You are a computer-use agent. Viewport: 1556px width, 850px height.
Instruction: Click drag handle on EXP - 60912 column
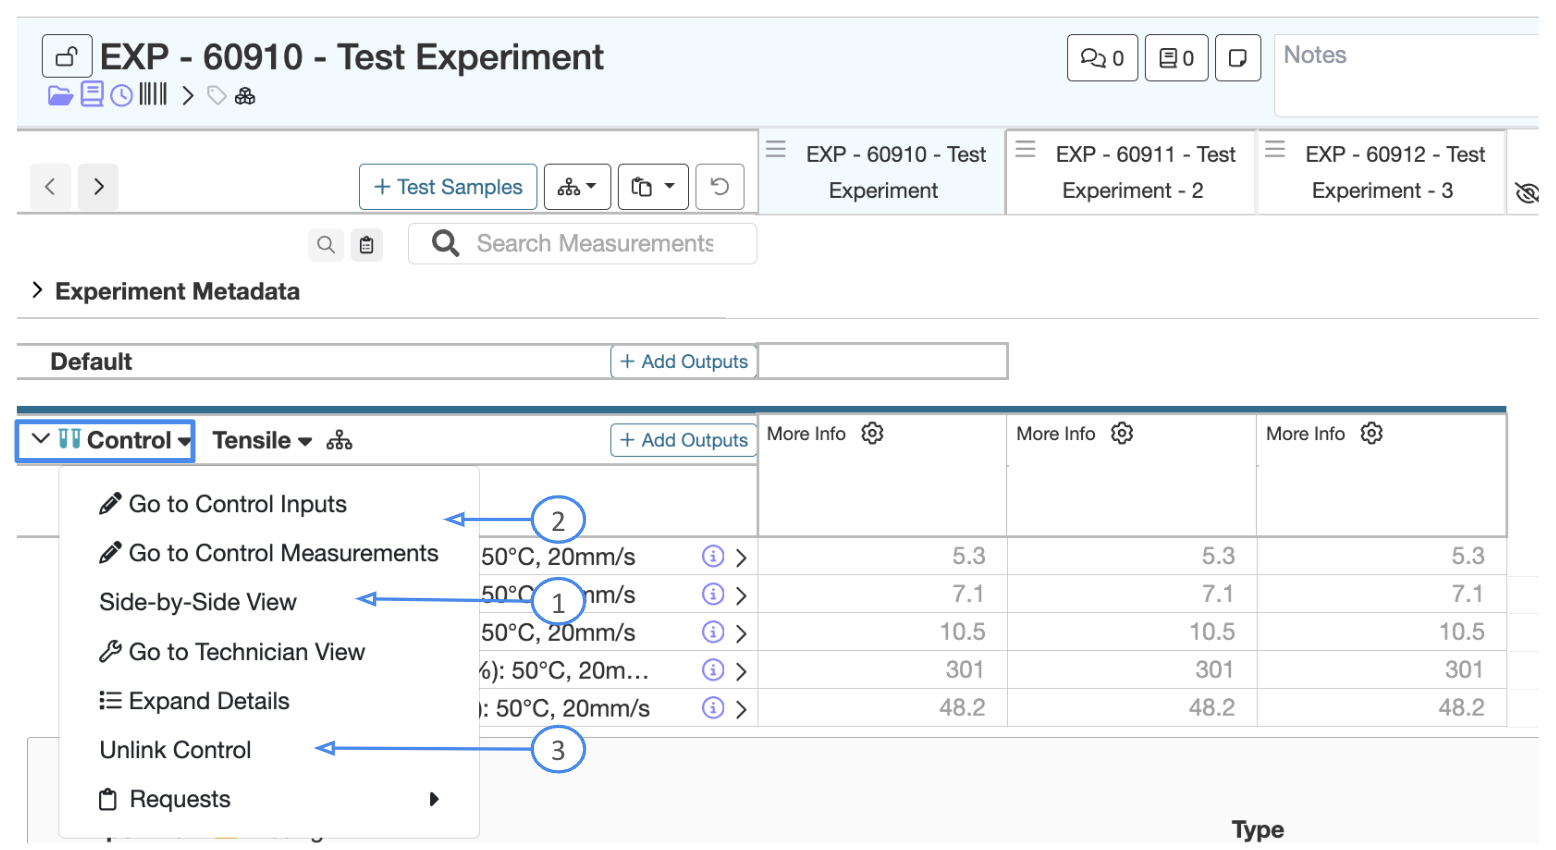(1275, 150)
